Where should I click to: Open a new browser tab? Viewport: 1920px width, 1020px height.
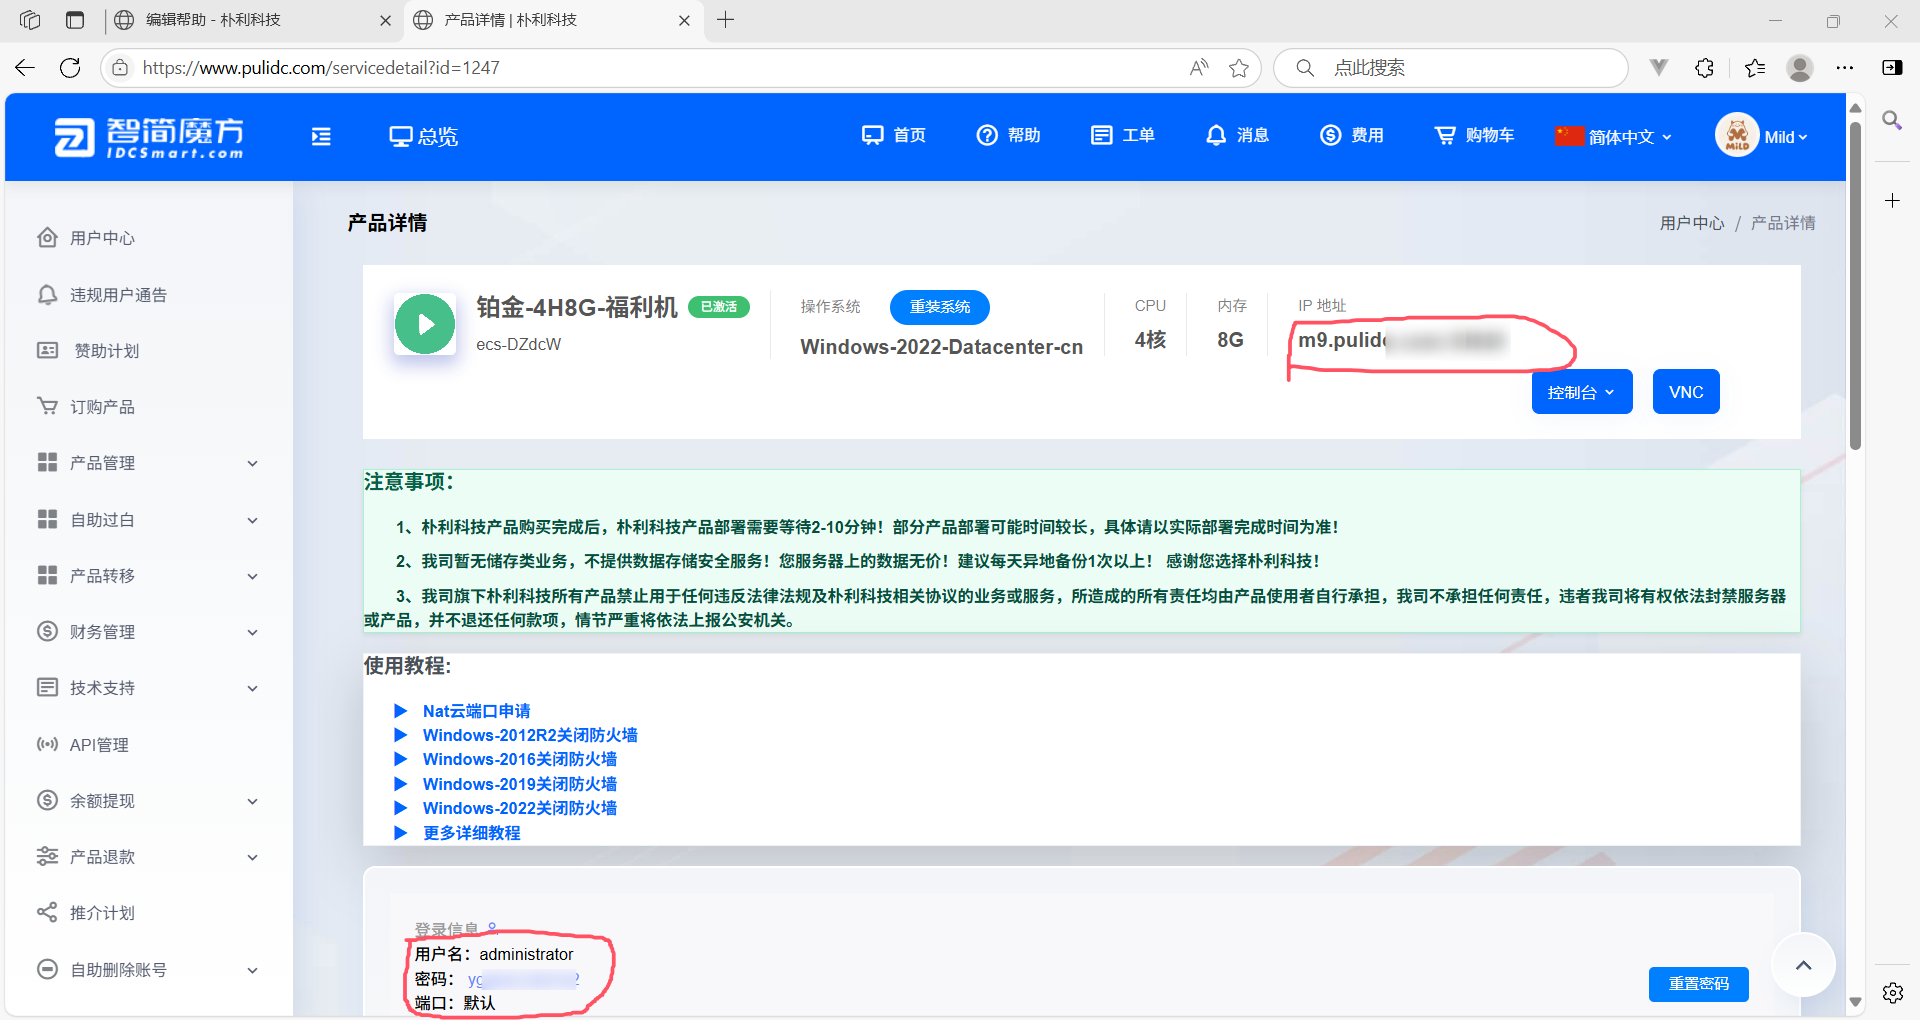pyautogui.click(x=726, y=20)
